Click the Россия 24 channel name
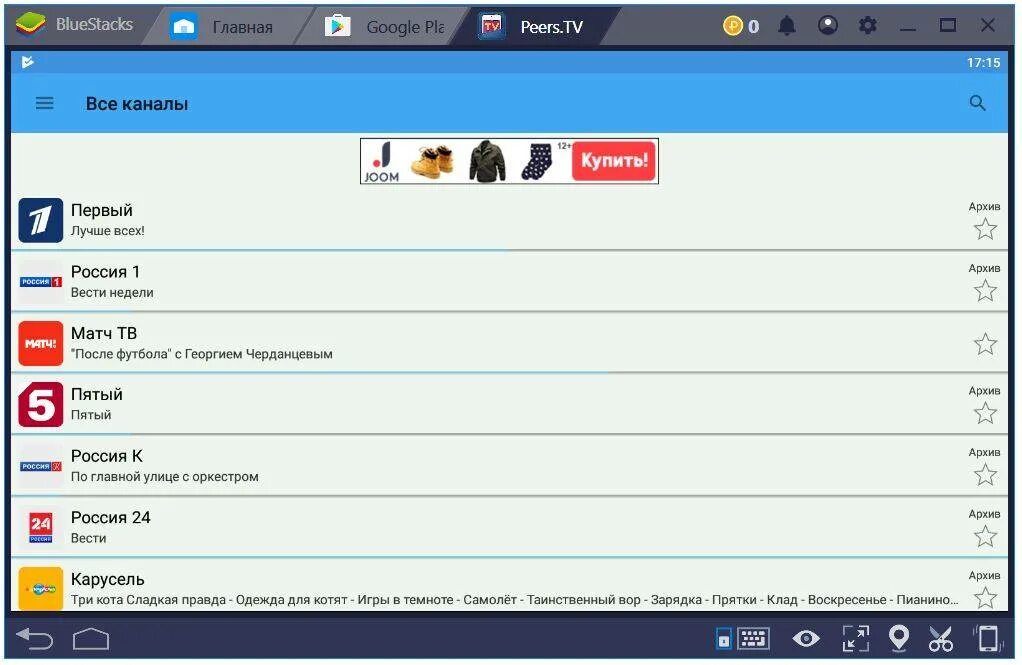 [110, 518]
